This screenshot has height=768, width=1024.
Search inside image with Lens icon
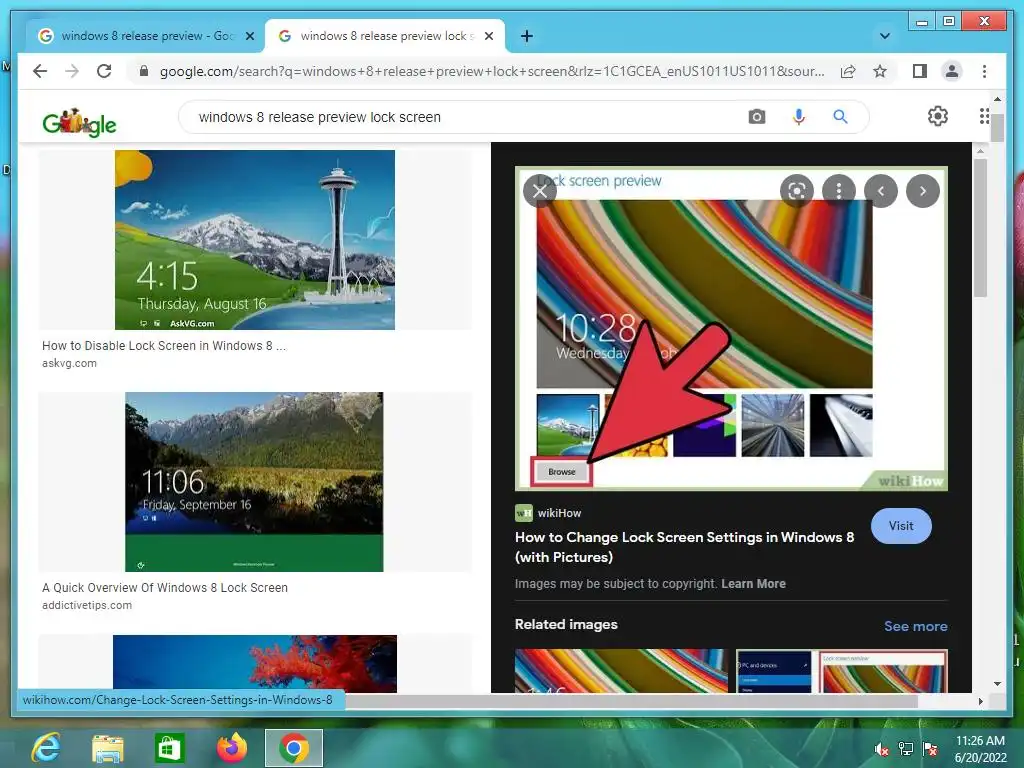797,191
